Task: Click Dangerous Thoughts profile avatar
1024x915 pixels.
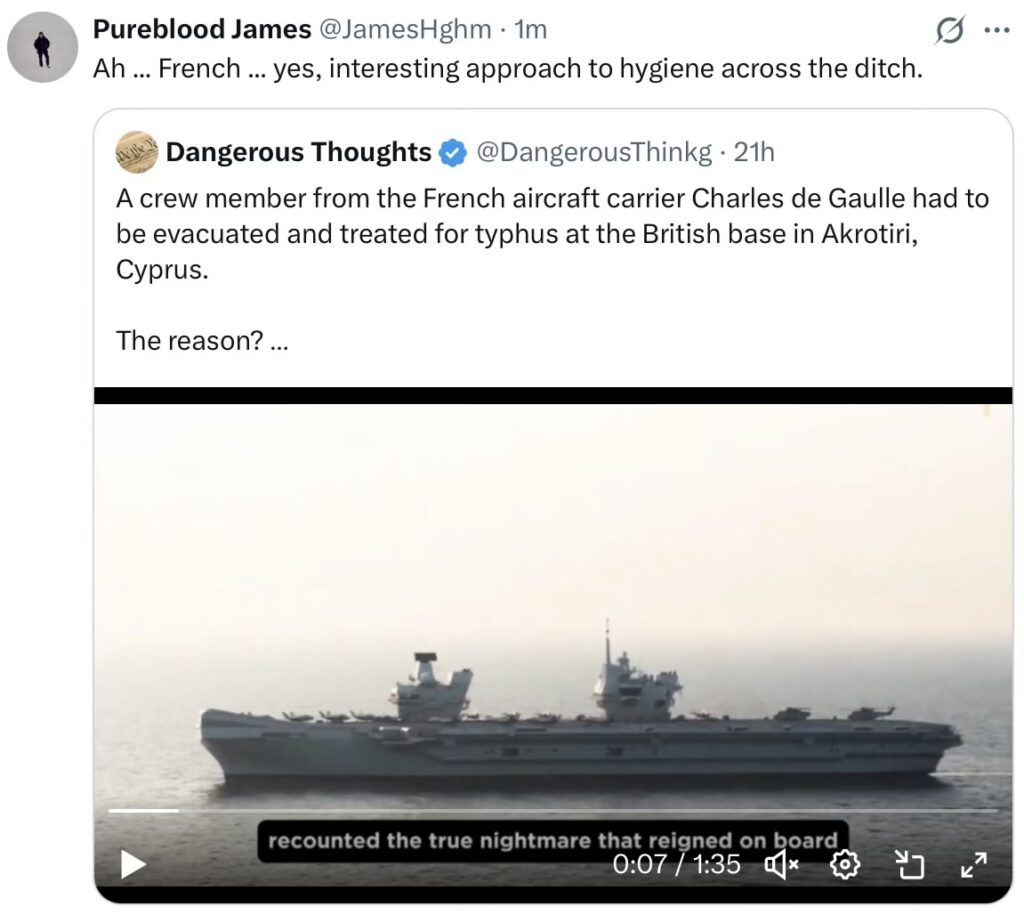Action: click(136, 152)
